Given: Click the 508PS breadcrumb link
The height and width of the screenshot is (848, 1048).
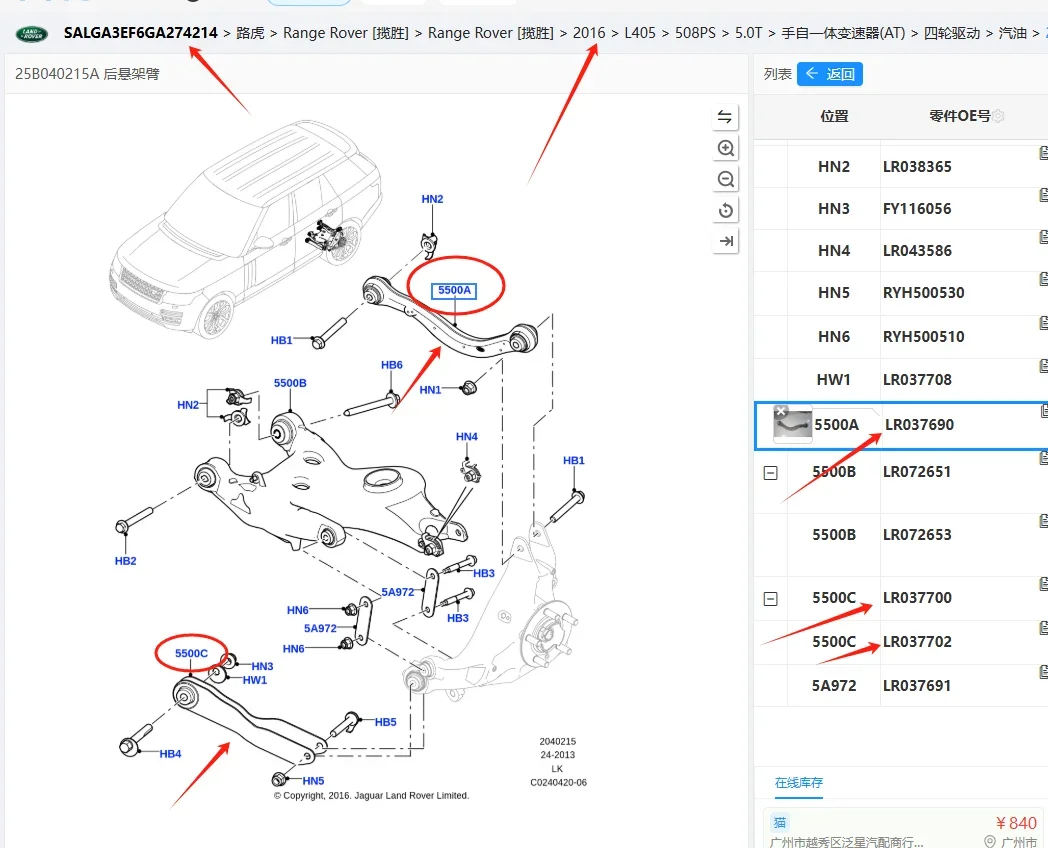Looking at the screenshot, I should (x=695, y=33).
